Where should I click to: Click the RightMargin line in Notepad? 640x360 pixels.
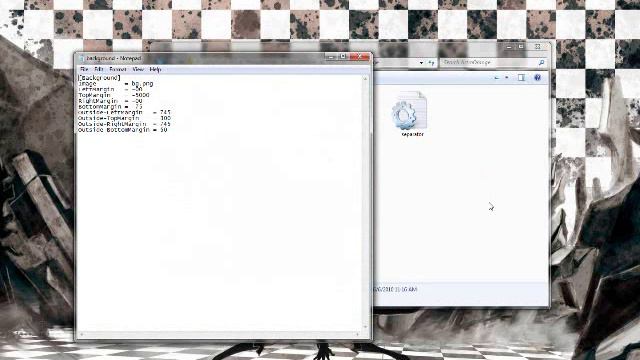pos(110,100)
